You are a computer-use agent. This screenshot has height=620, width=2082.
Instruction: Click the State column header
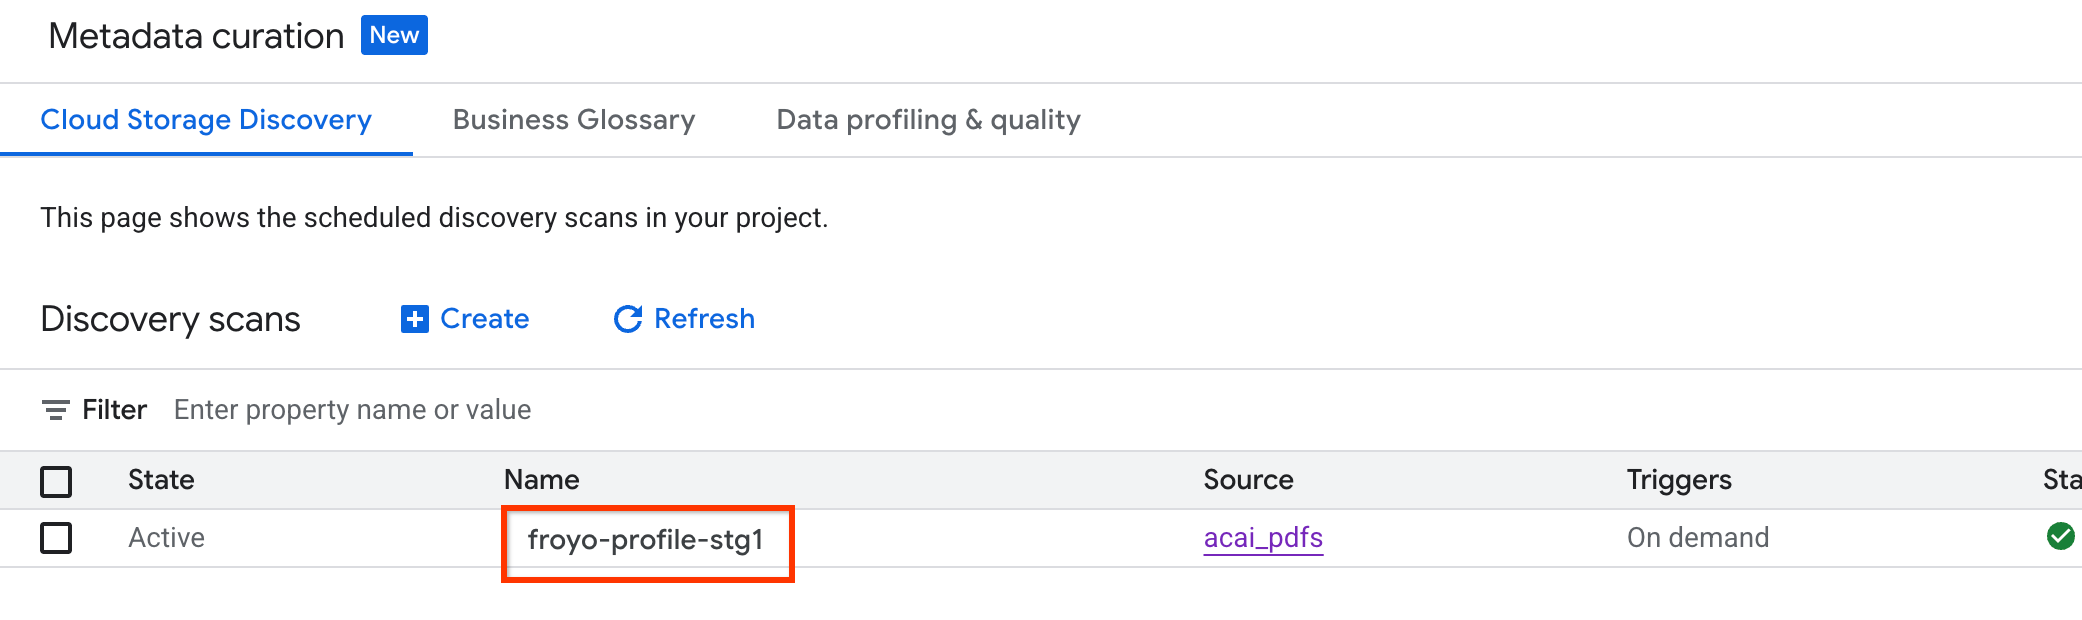[161, 480]
